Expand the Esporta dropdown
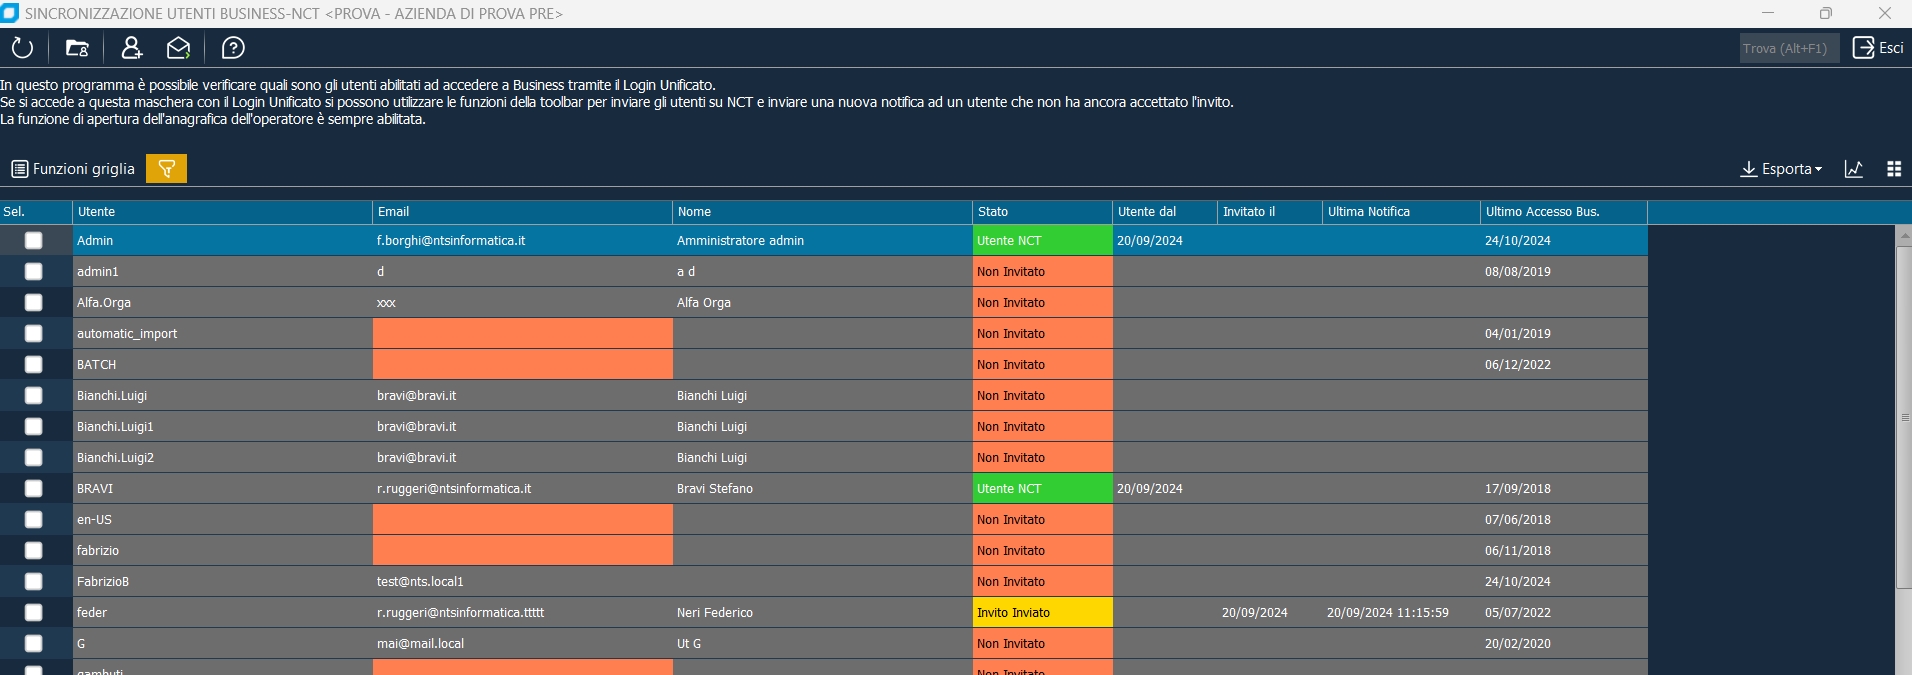The width and height of the screenshot is (1912, 675). click(x=1782, y=169)
